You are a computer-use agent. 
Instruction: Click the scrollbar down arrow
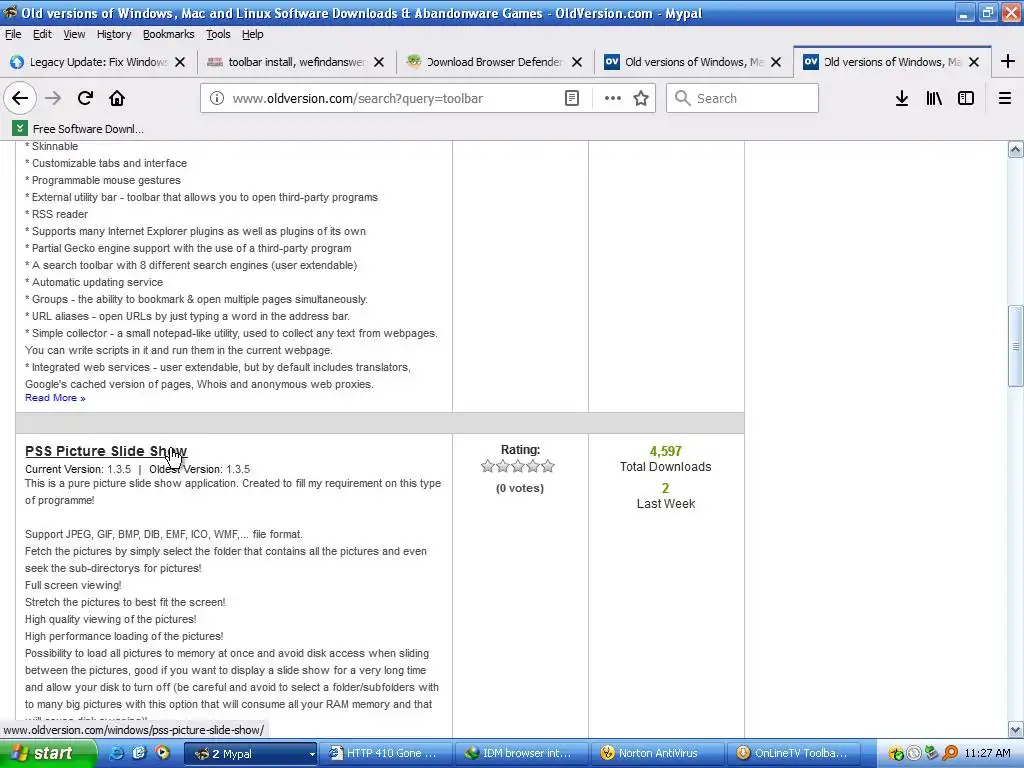pyautogui.click(x=1016, y=729)
